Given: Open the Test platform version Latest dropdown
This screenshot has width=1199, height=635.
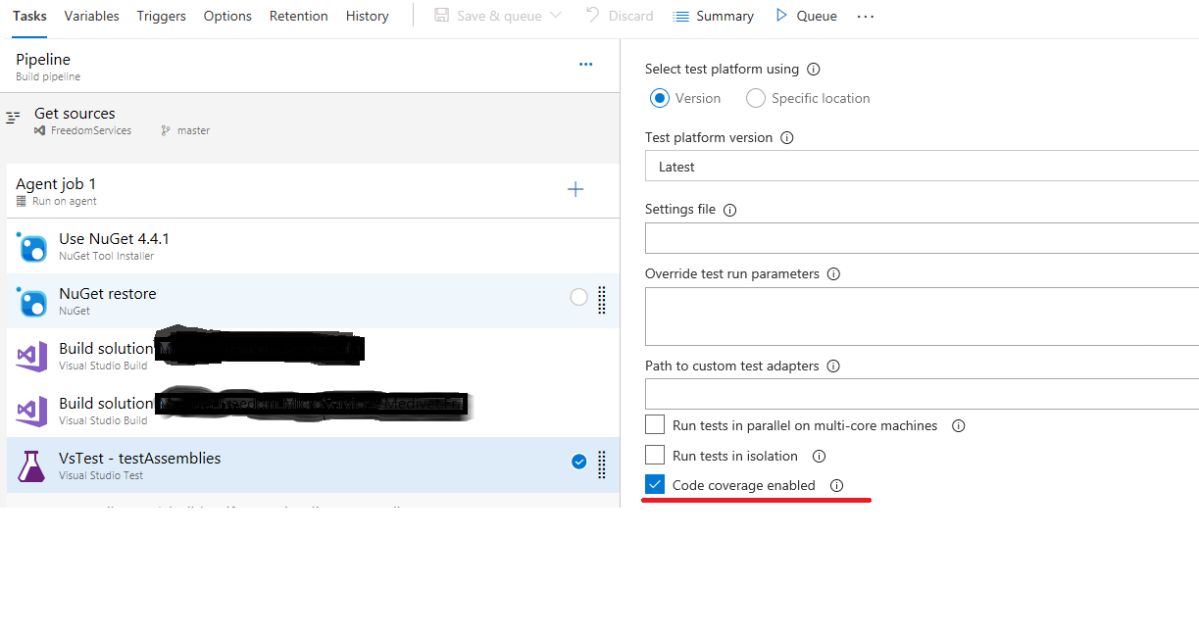Looking at the screenshot, I should (x=921, y=166).
